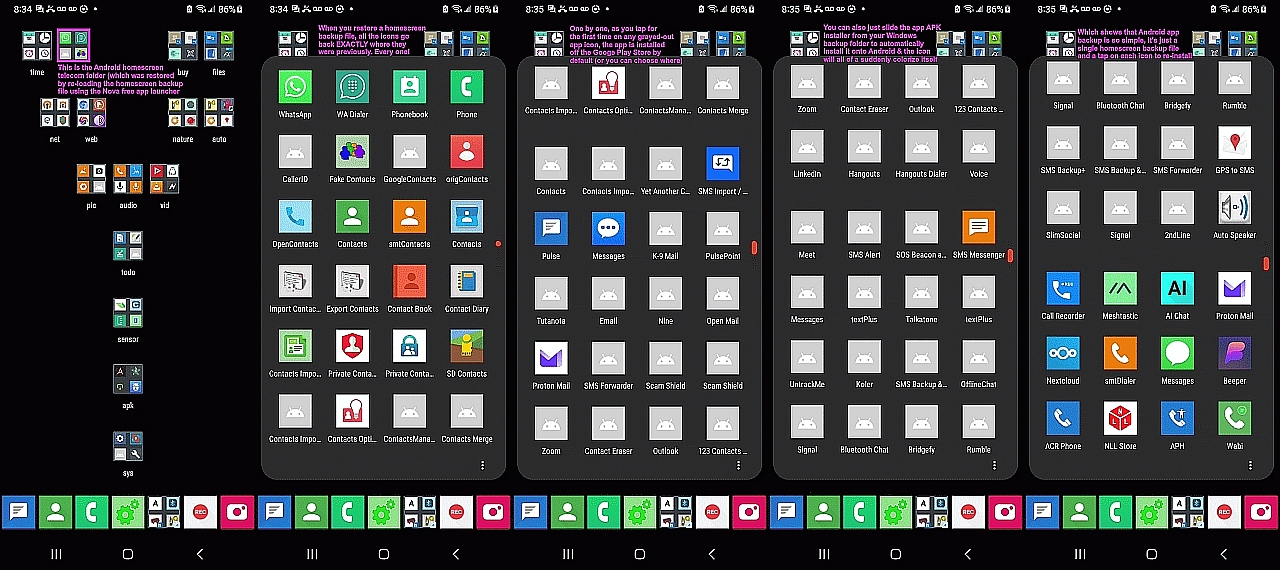Expand the 'time' home screen folder
Viewport: 1280px width, 570px height.
pos(37,45)
